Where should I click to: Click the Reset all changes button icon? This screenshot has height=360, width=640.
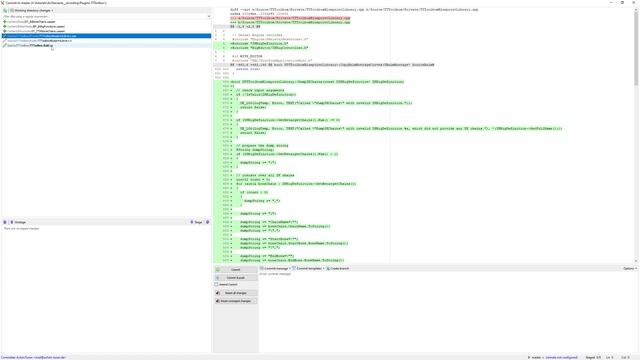click(x=218, y=293)
